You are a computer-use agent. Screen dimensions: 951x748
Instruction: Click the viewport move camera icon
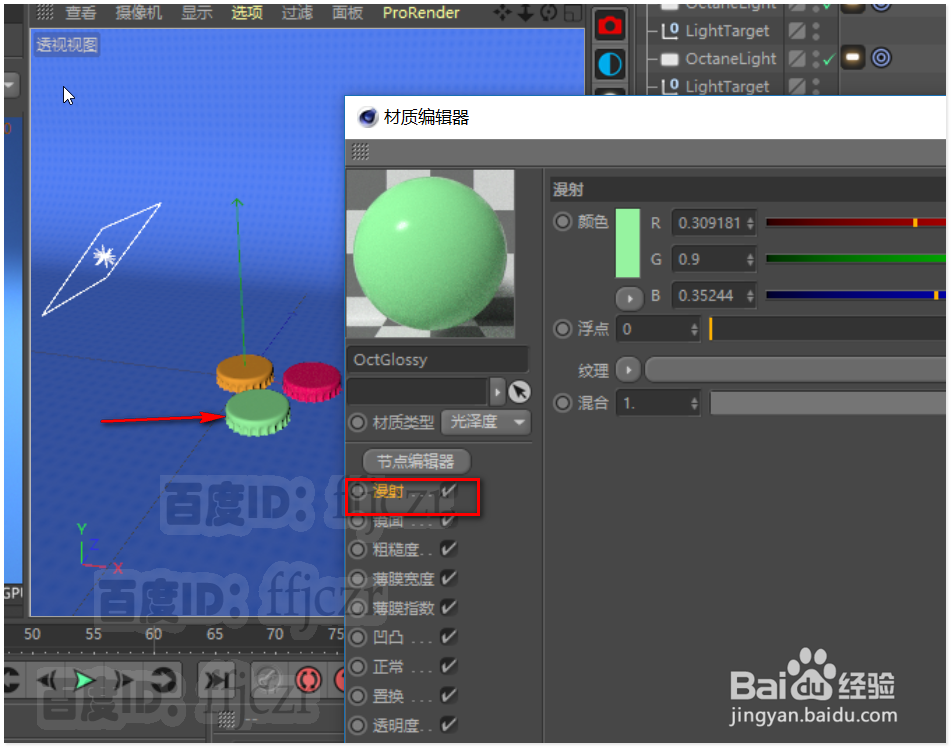(x=502, y=13)
